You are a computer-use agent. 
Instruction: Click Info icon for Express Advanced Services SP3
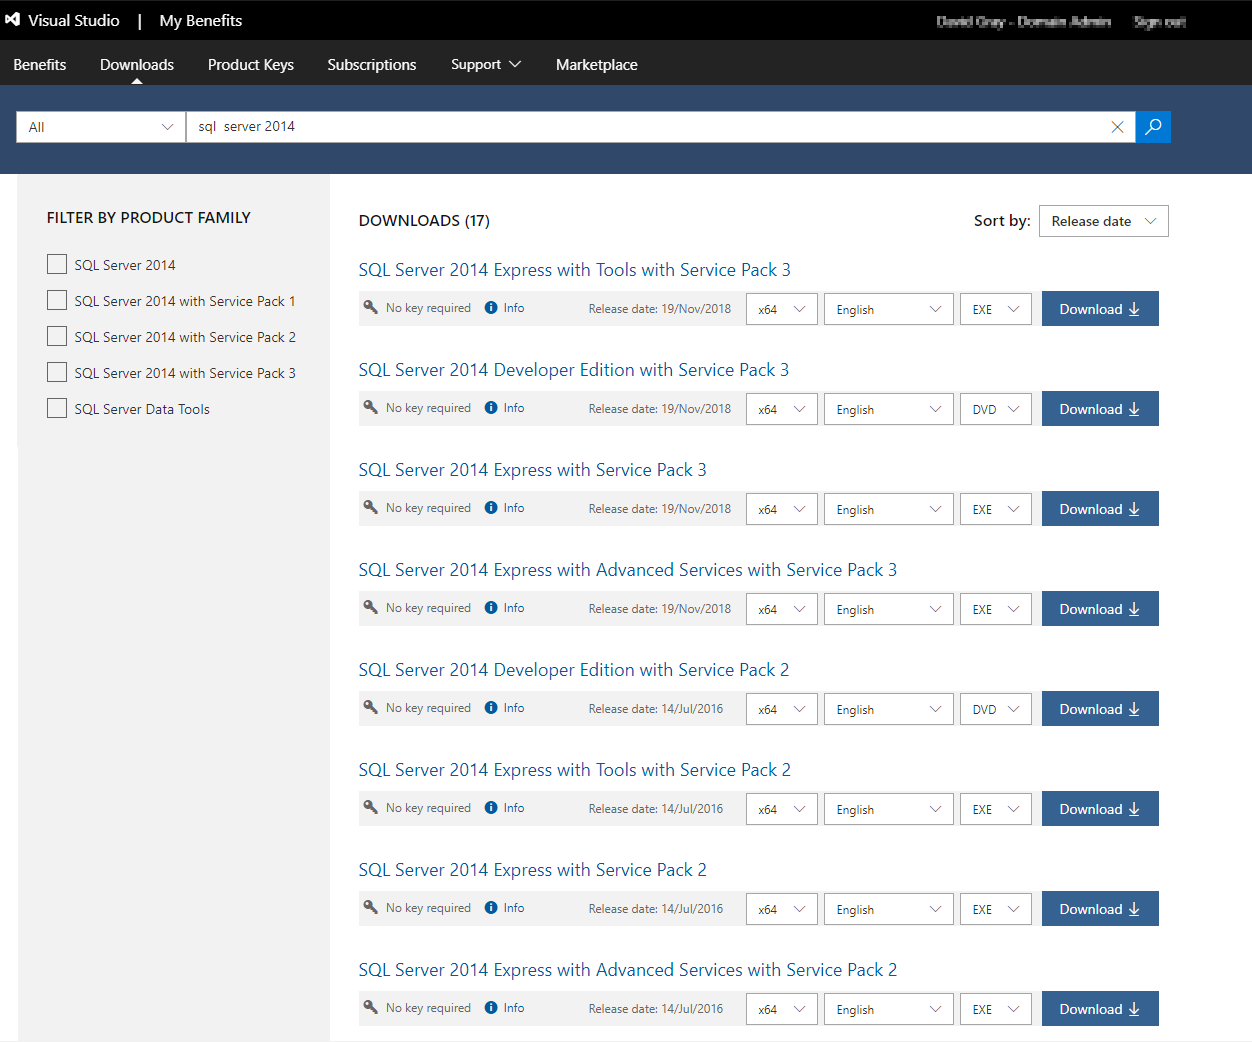click(x=491, y=608)
